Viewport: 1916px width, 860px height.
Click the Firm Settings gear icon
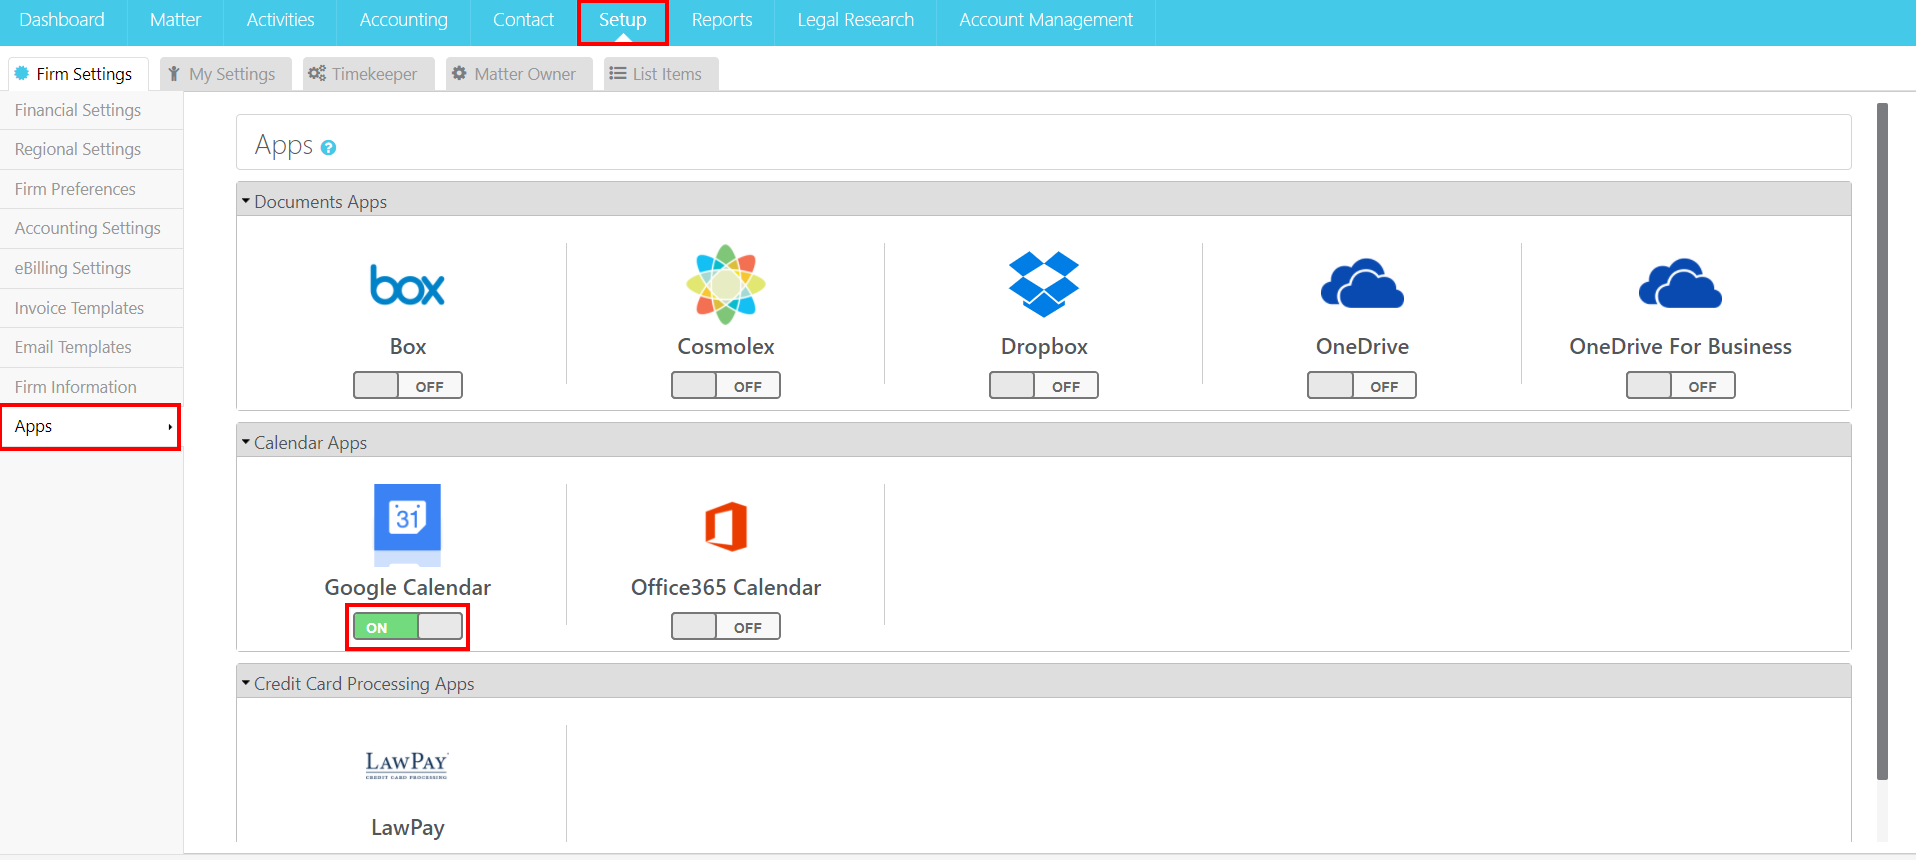pyautogui.click(x=22, y=73)
